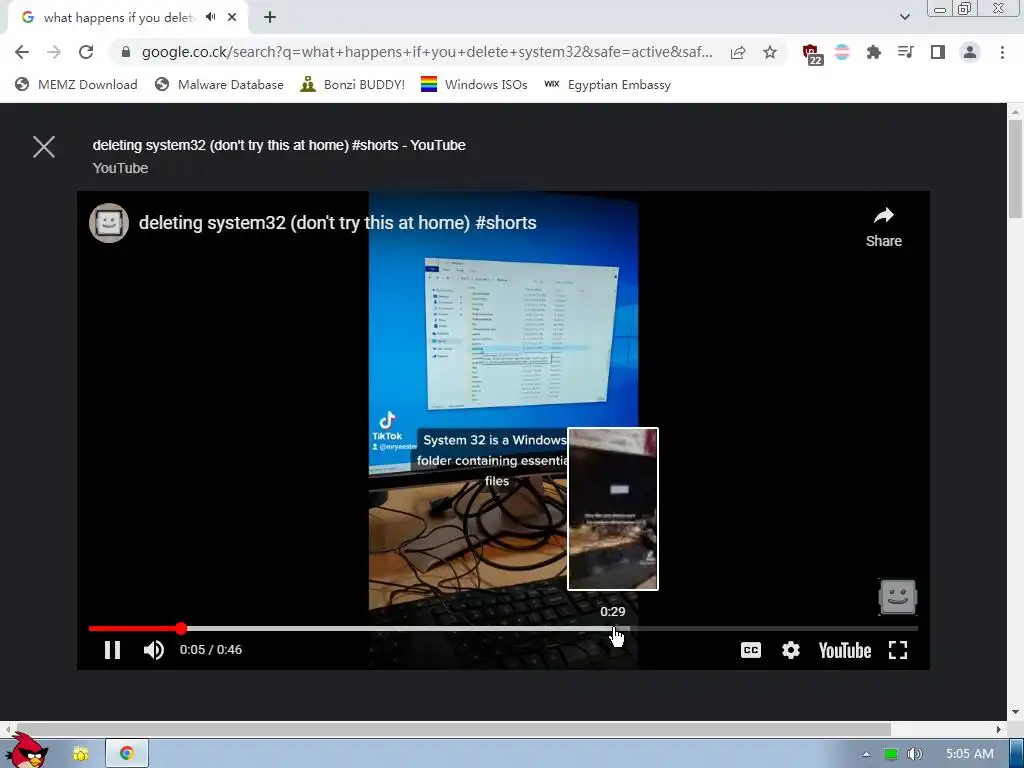The image size is (1024, 768).
Task: Share this page via address bar icon
Action: point(738,52)
